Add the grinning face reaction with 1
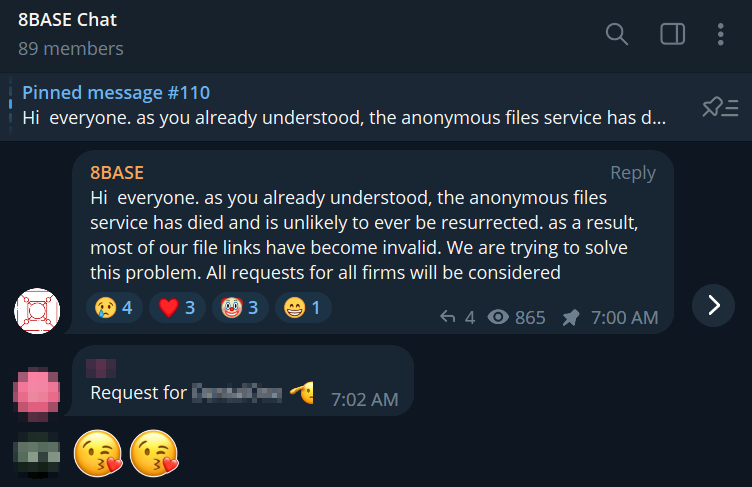Viewport: 752px width, 487px height. pos(303,308)
